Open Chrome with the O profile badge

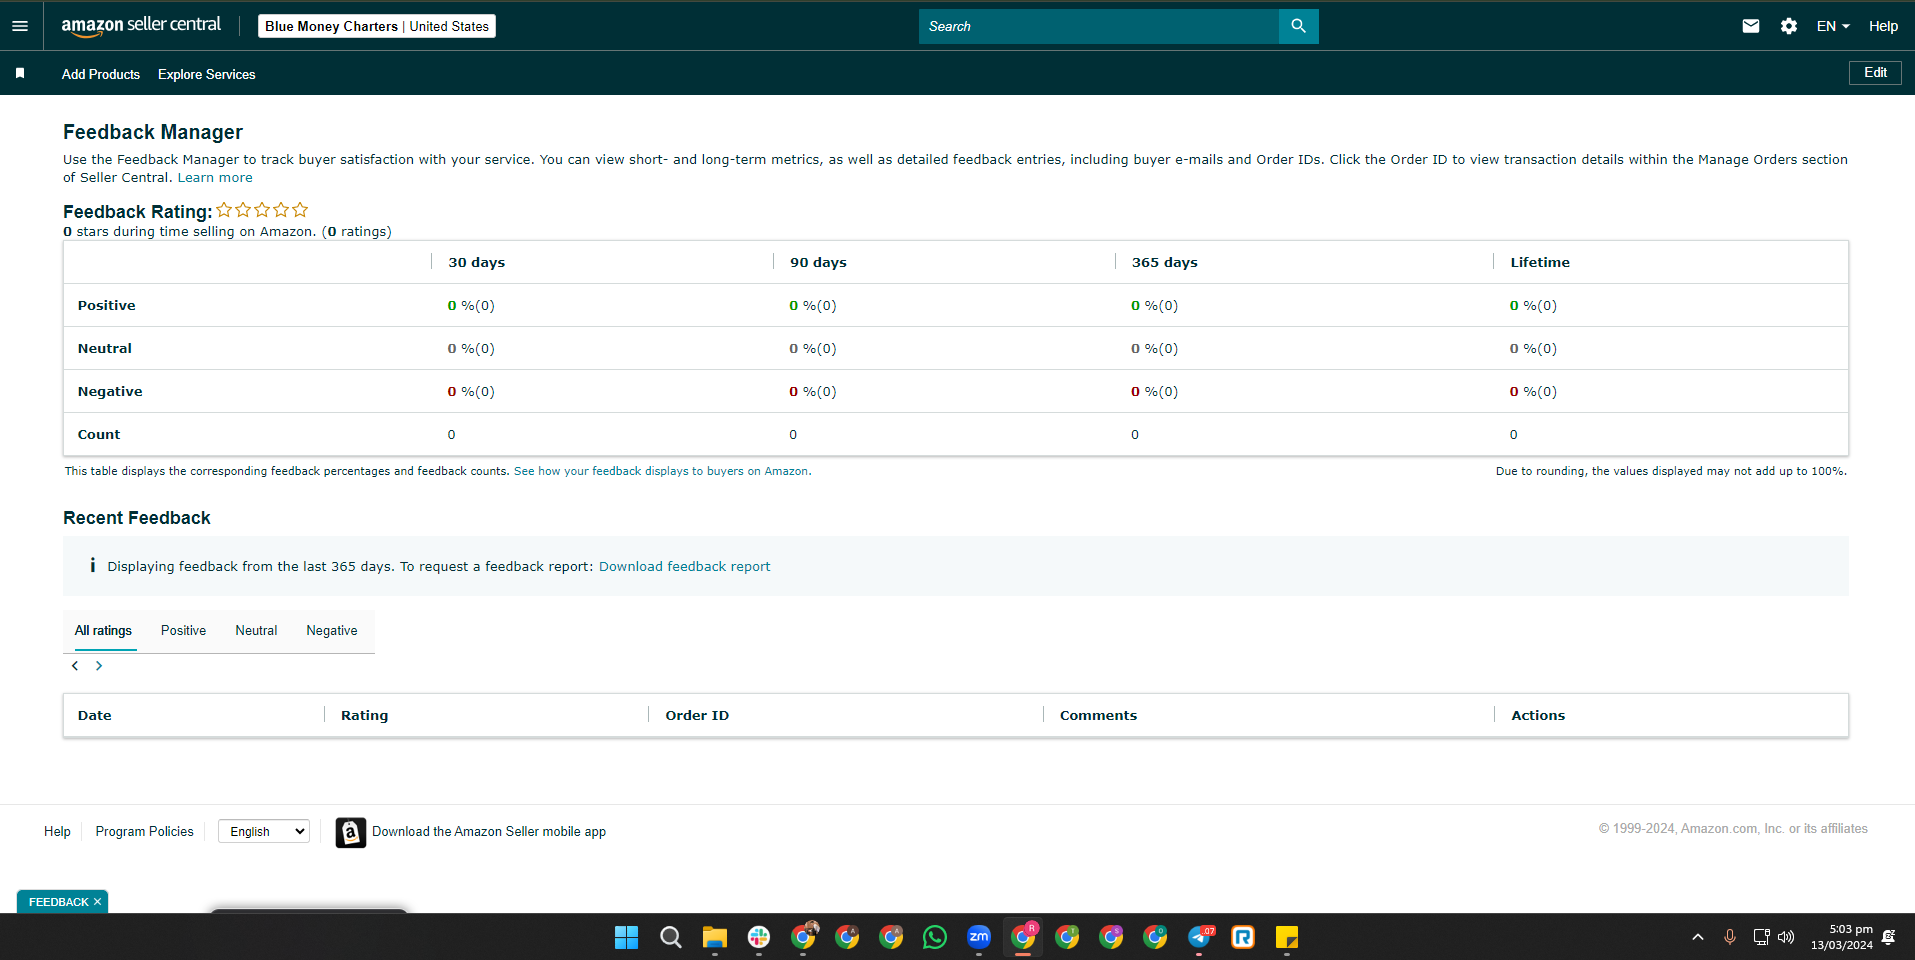point(1155,937)
